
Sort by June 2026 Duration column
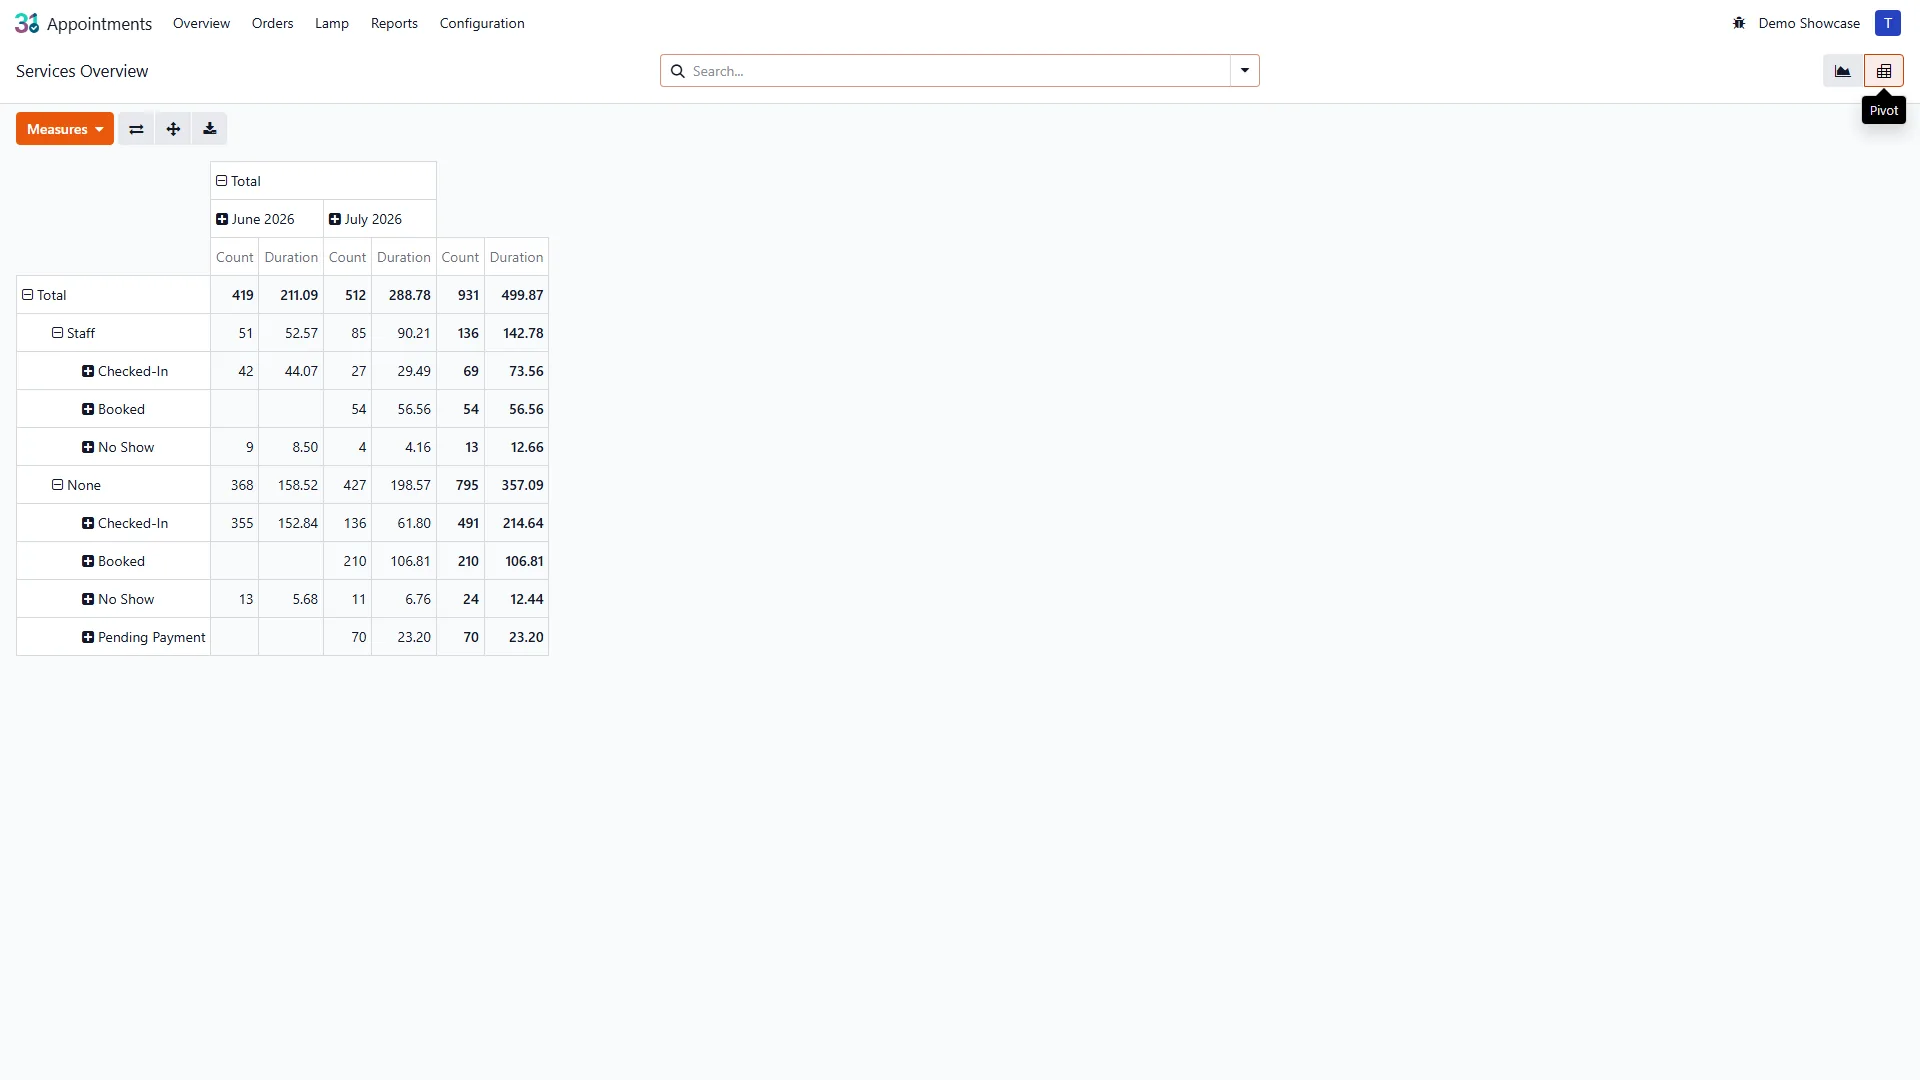pos(291,257)
